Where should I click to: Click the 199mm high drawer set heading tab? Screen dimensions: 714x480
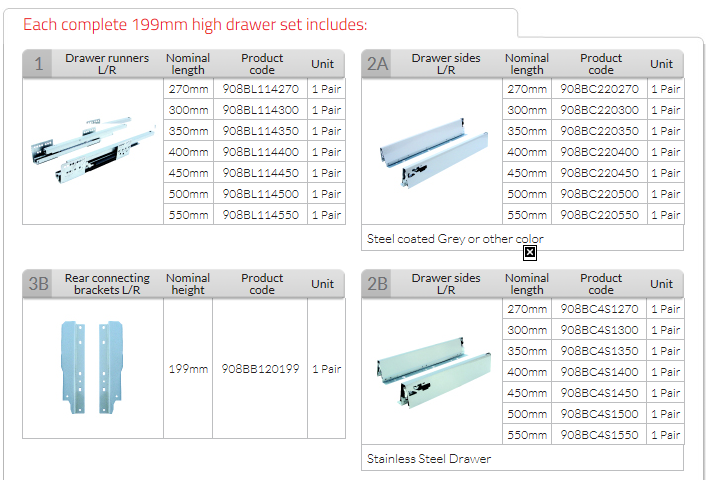pos(196,24)
